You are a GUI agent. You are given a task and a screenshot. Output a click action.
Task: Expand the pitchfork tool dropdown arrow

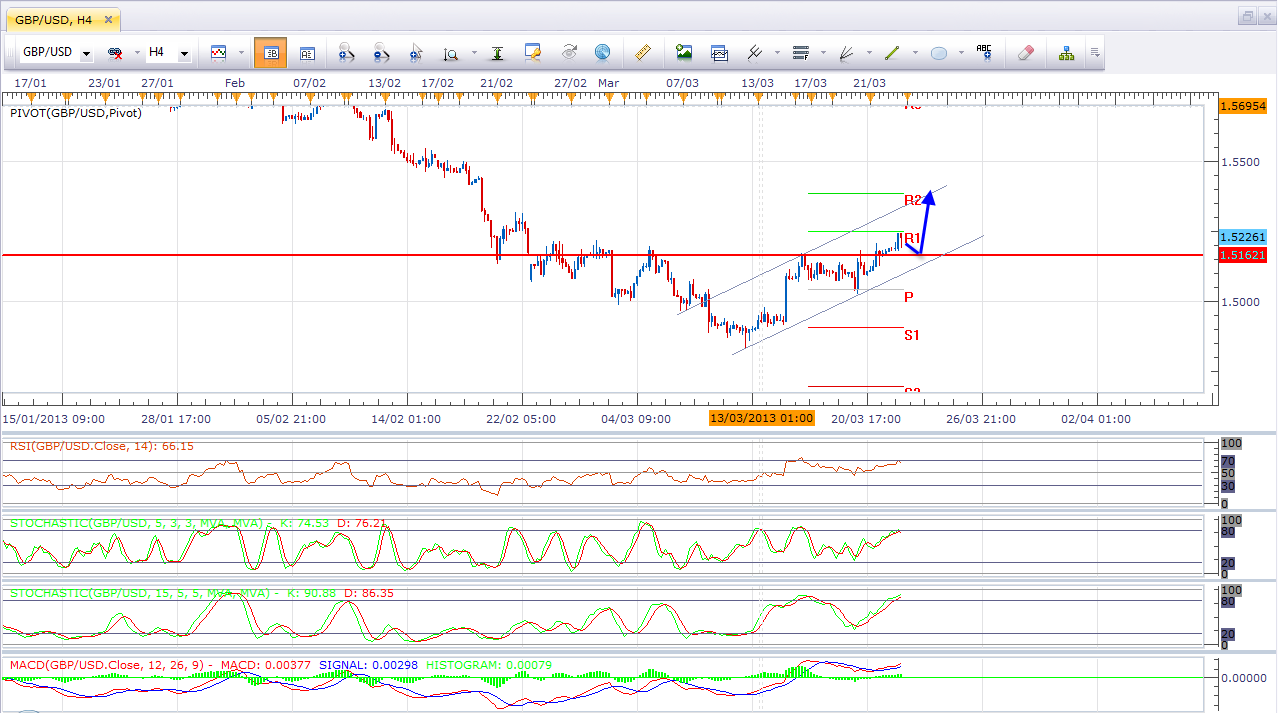tap(777, 53)
